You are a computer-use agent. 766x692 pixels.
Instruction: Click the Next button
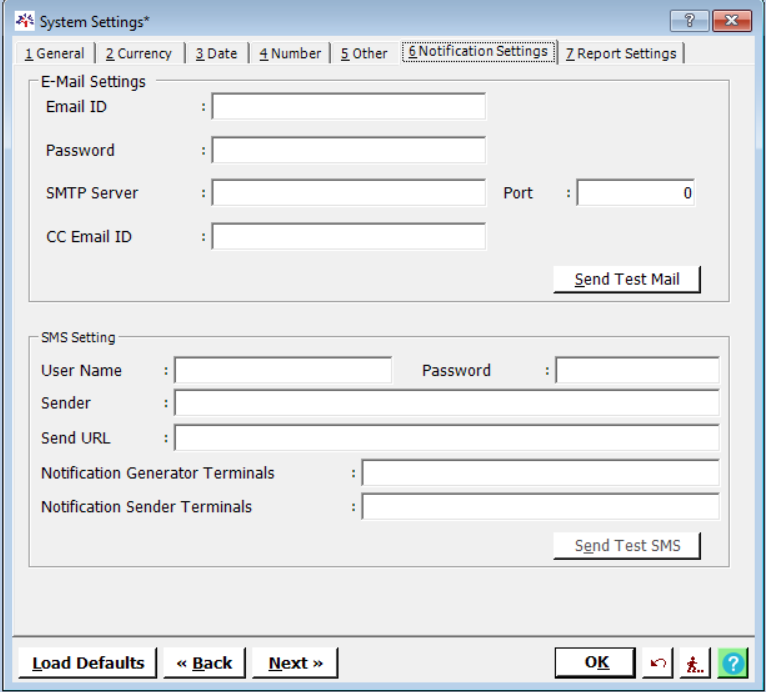pyautogui.click(x=295, y=663)
